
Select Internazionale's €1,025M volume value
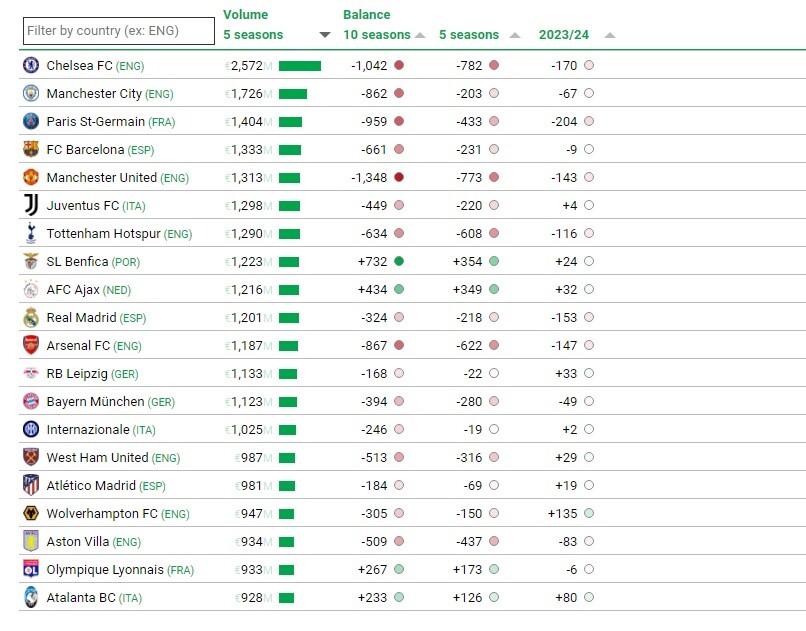pos(248,430)
